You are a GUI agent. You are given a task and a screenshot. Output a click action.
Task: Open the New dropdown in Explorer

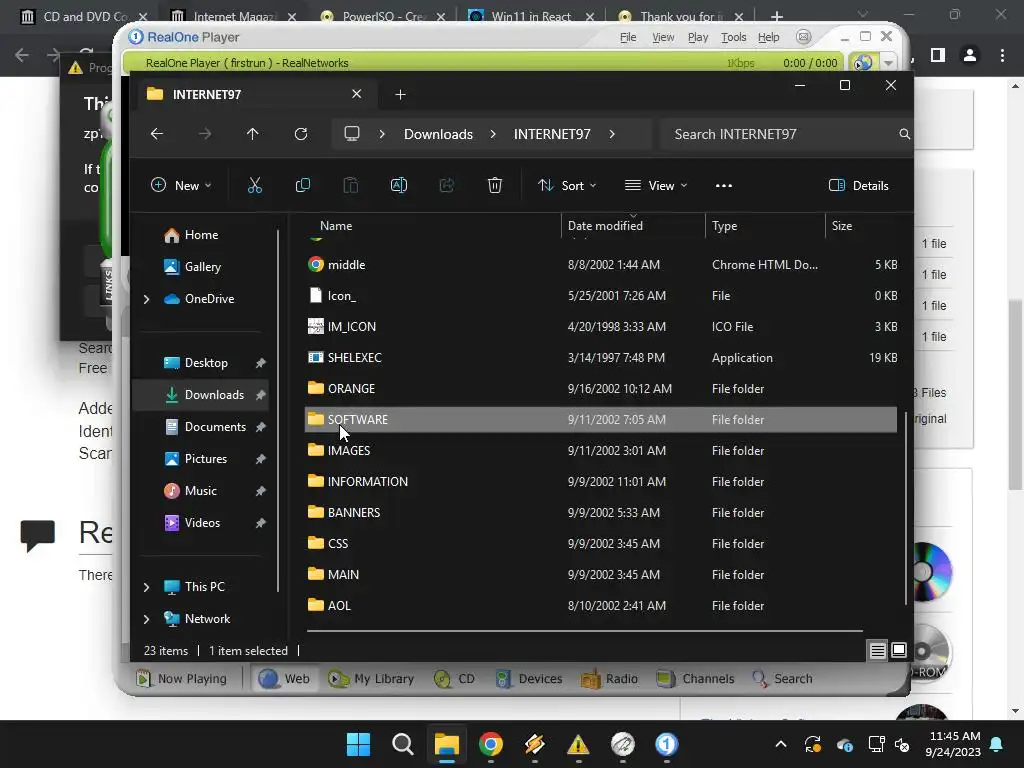[181, 185]
